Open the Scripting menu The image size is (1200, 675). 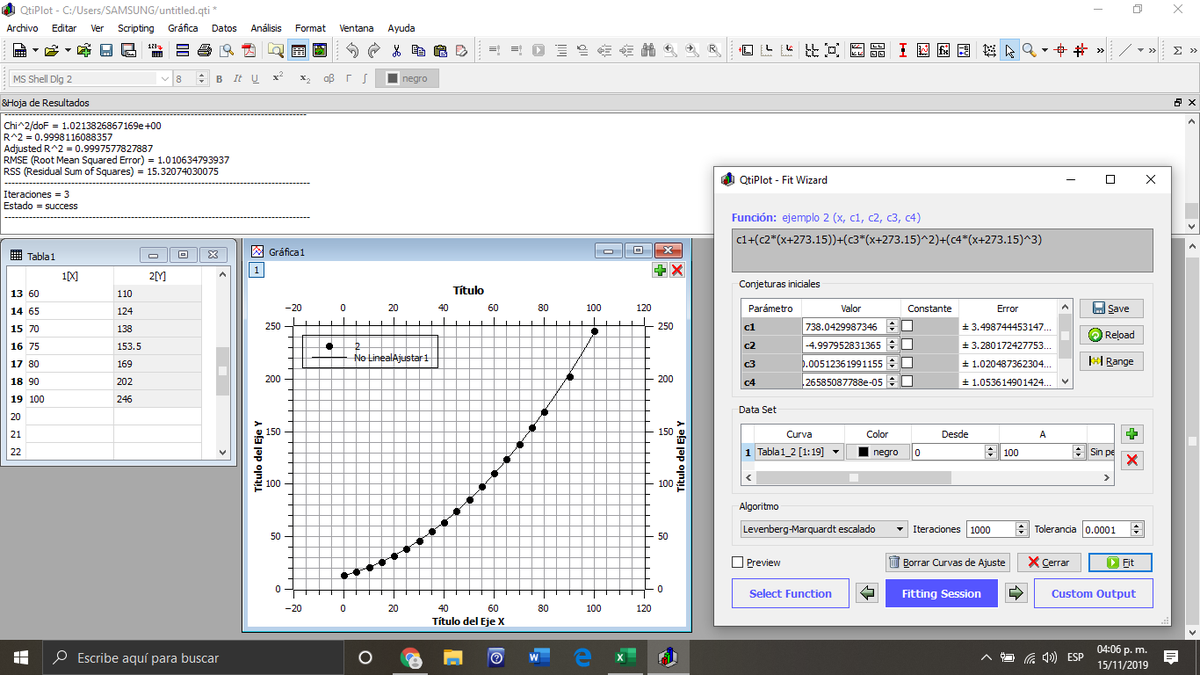tap(135, 28)
